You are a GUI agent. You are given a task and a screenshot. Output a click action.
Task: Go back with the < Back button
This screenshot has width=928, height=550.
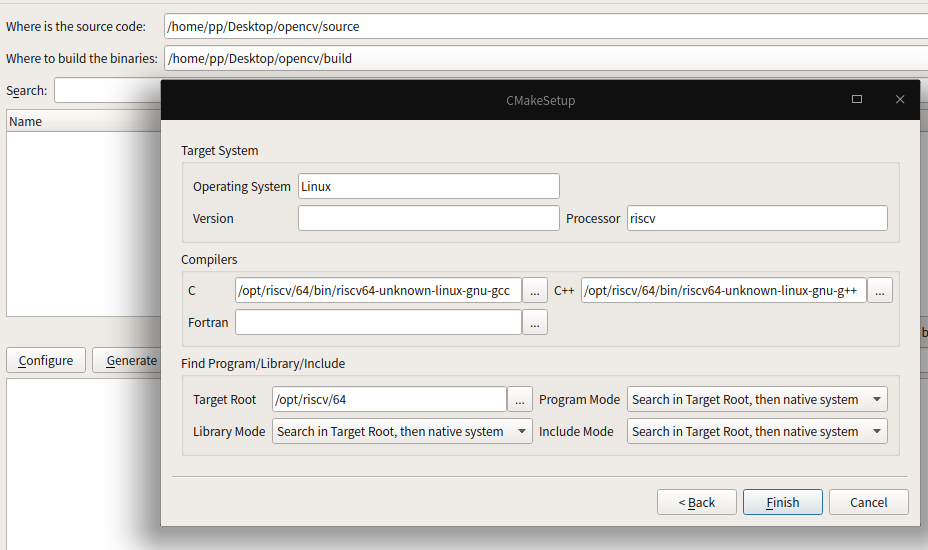pyautogui.click(x=697, y=502)
